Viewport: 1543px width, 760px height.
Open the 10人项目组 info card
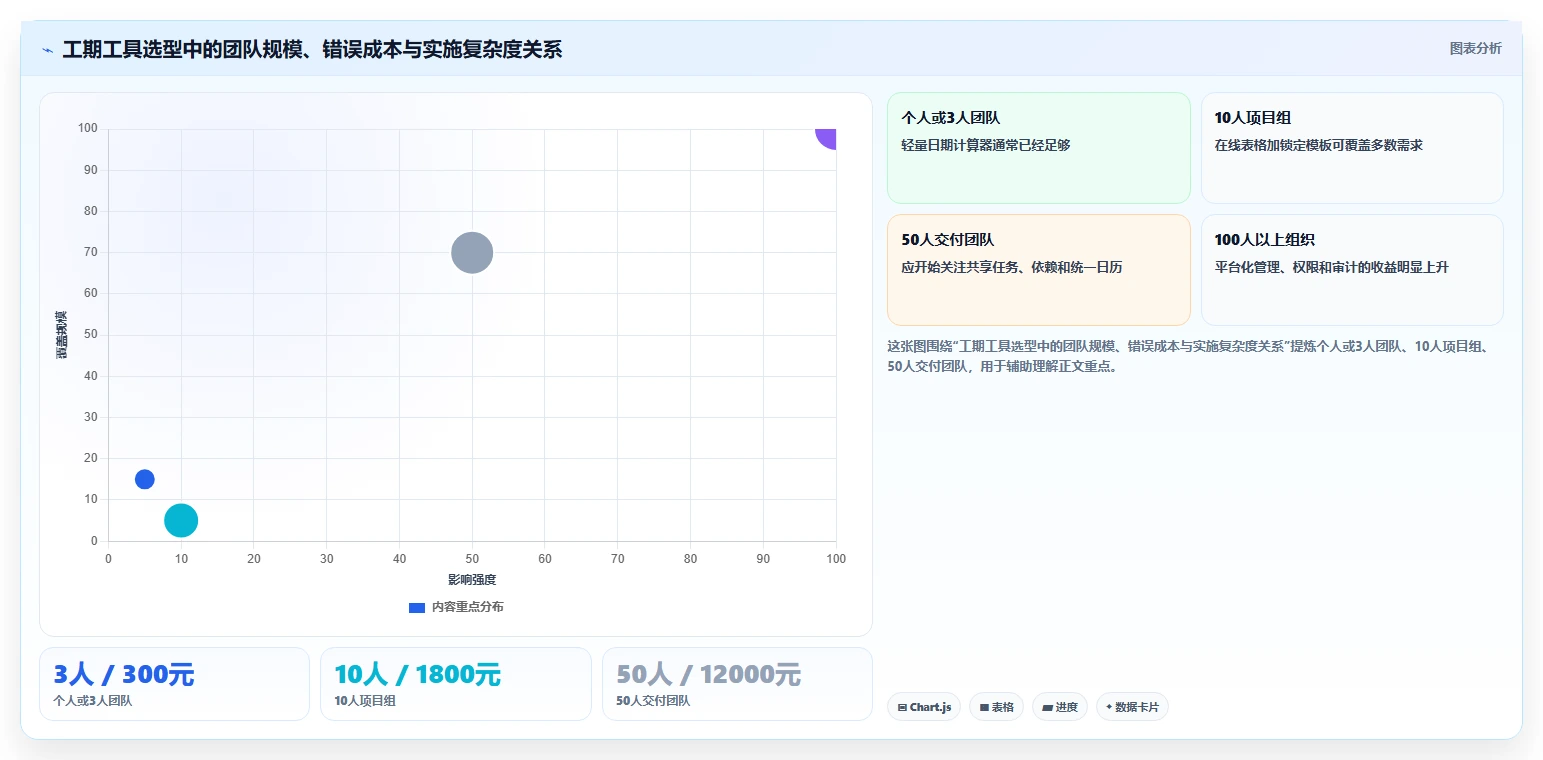1352,148
